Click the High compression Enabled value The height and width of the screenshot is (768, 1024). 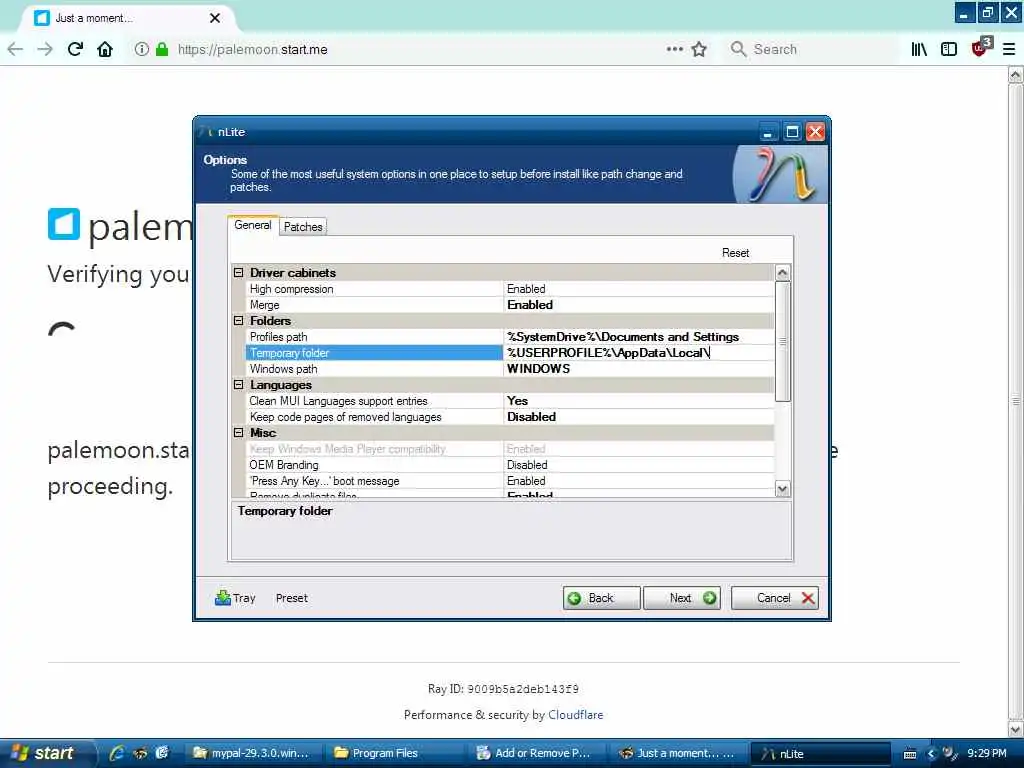click(639, 289)
